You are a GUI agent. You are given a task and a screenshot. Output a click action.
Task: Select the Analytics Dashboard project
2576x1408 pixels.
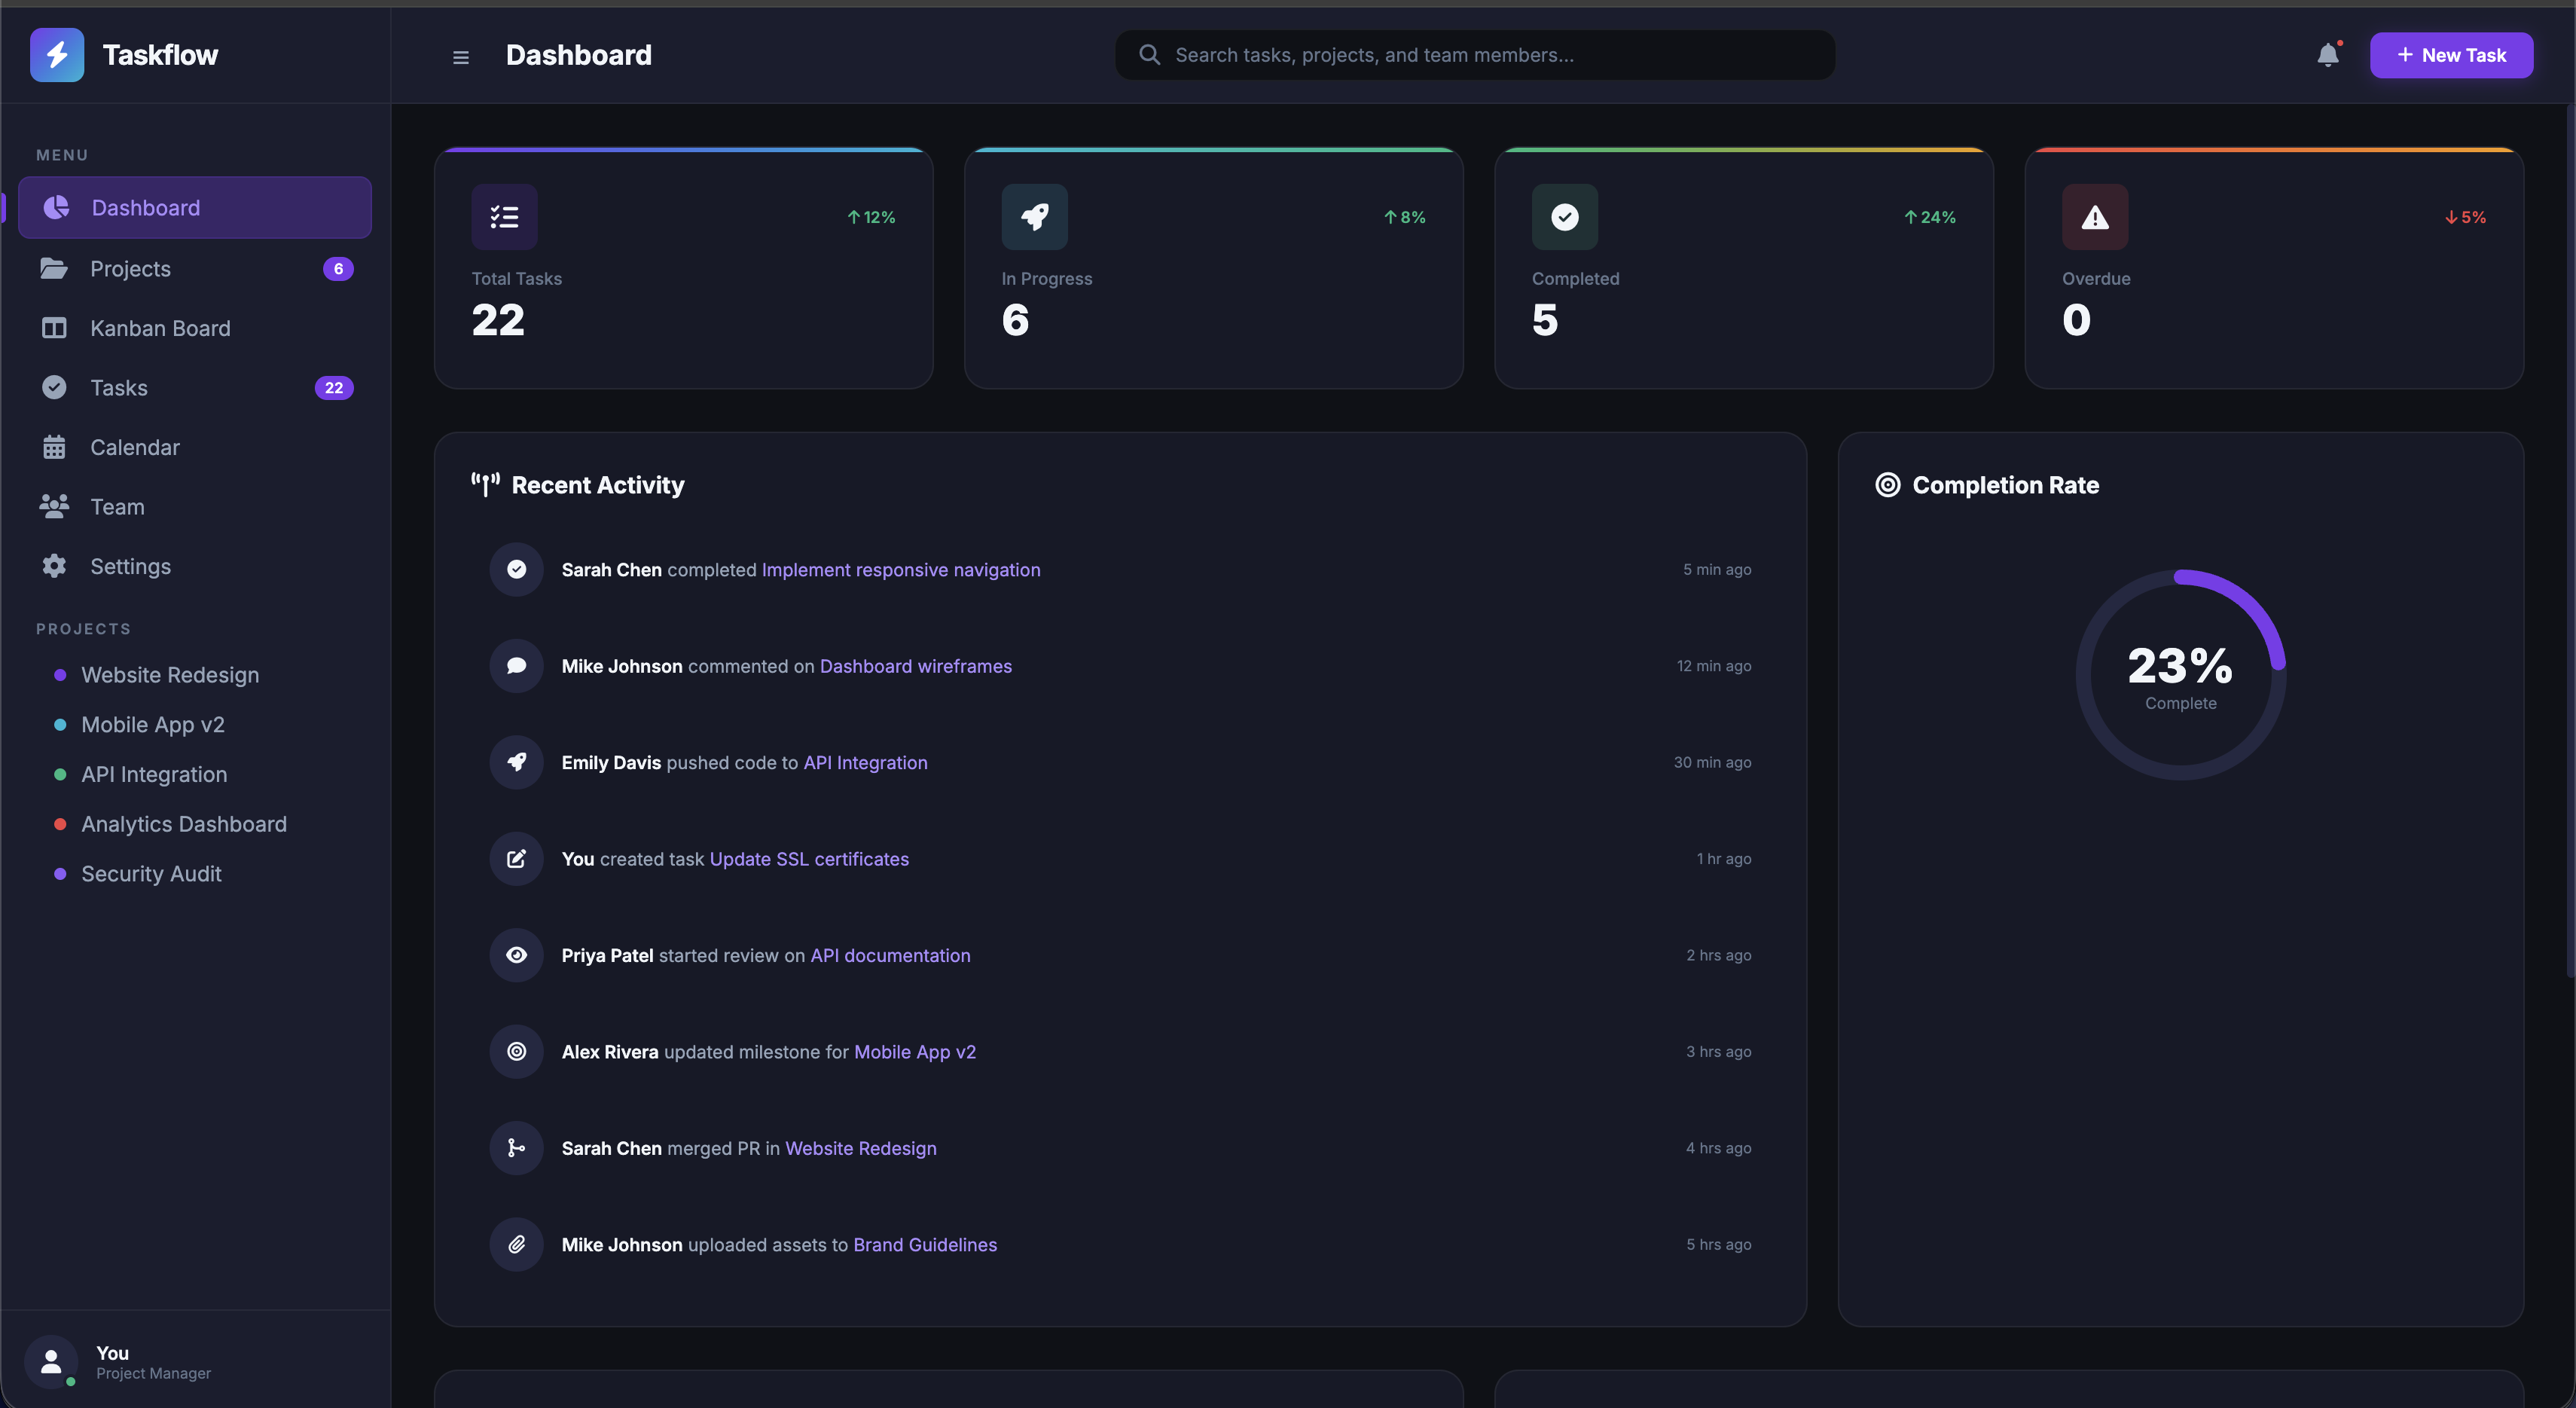(x=184, y=824)
